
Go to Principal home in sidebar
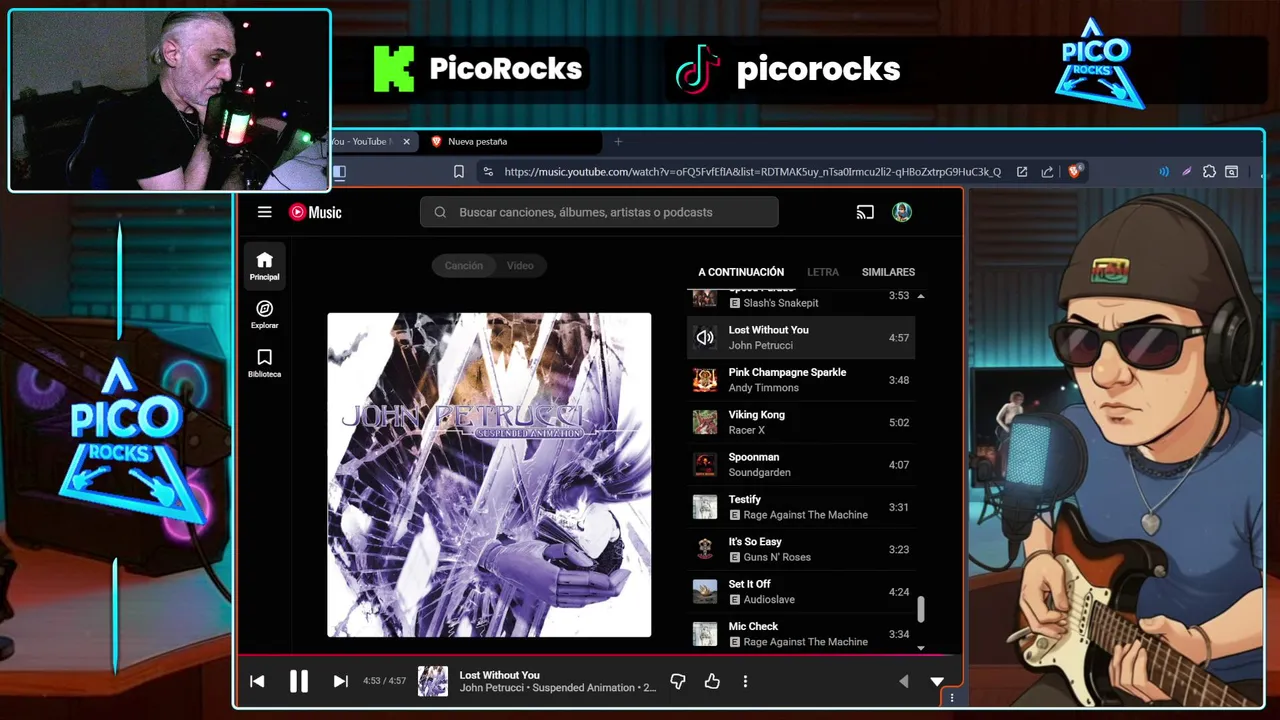coord(265,266)
